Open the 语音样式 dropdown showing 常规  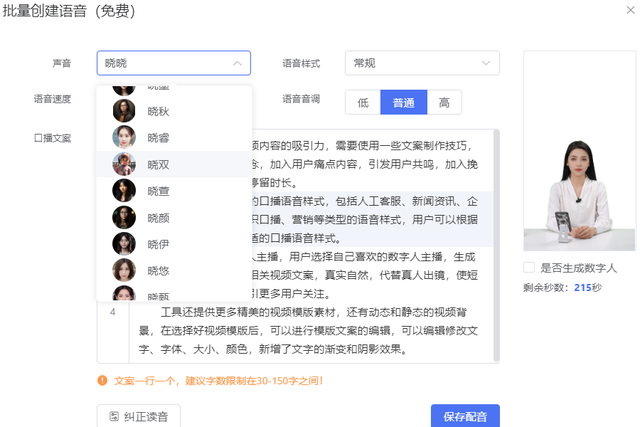pos(422,63)
